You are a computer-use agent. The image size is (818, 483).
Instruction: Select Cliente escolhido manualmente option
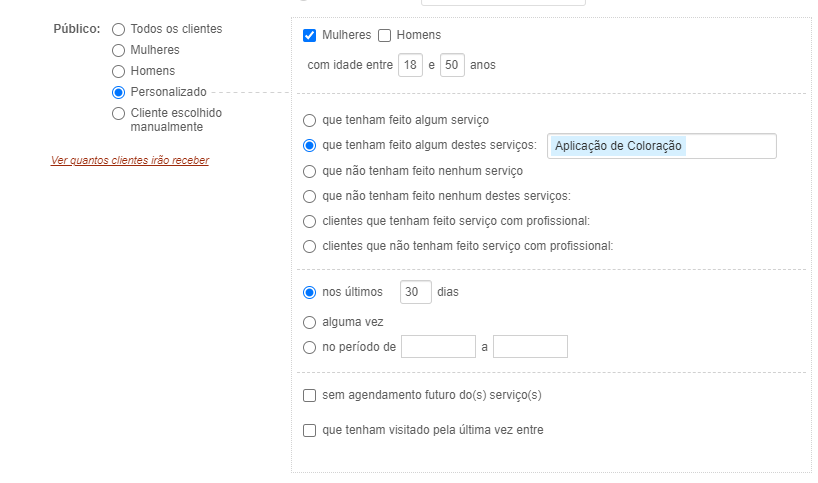point(118,114)
